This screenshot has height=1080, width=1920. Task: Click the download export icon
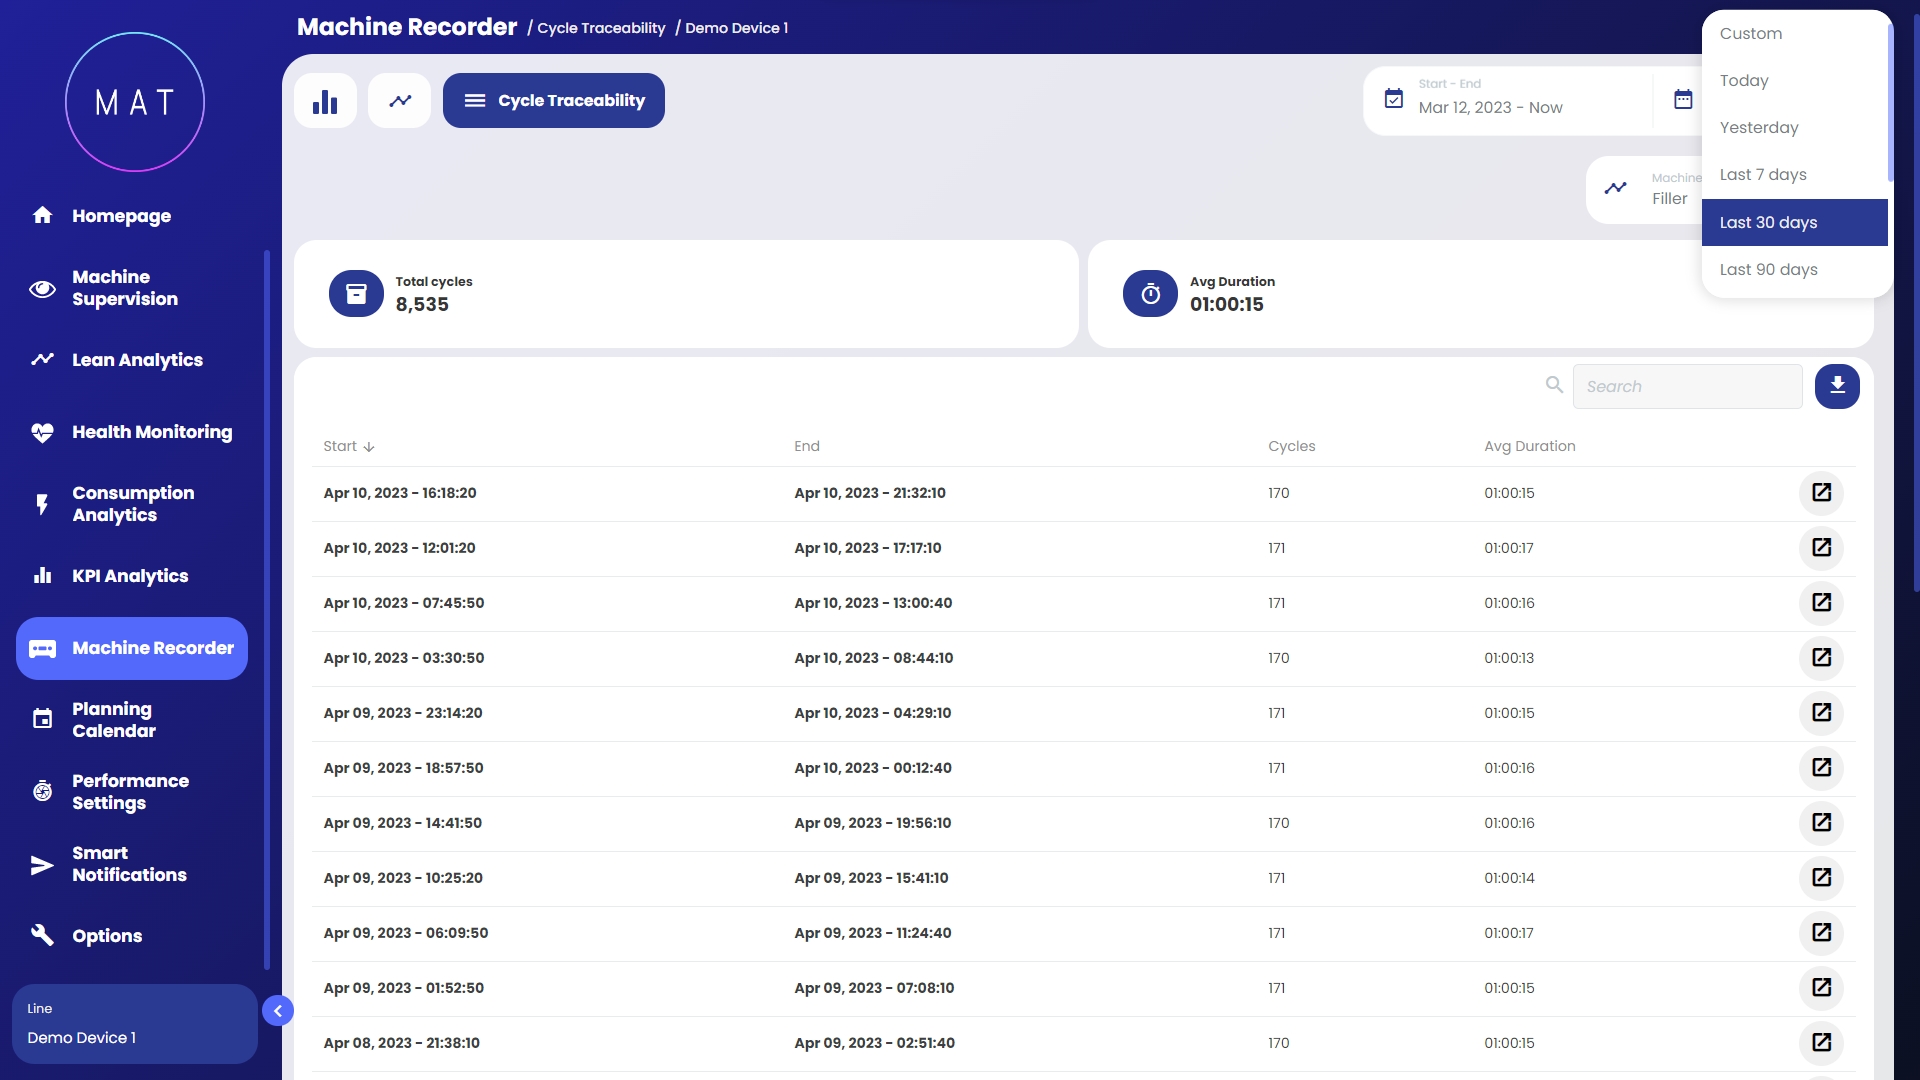pyautogui.click(x=1837, y=386)
